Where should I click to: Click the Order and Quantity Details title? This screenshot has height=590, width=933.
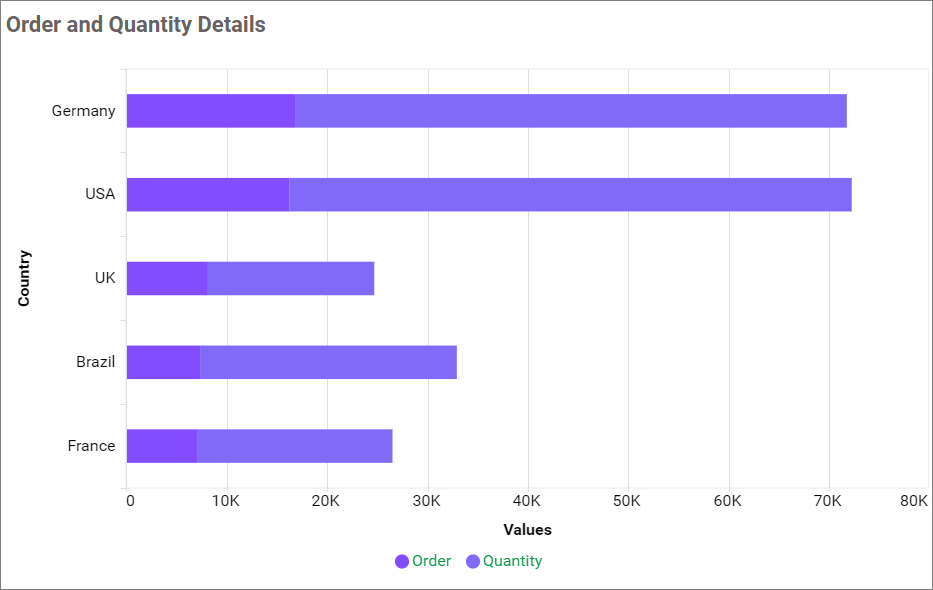pos(136,25)
